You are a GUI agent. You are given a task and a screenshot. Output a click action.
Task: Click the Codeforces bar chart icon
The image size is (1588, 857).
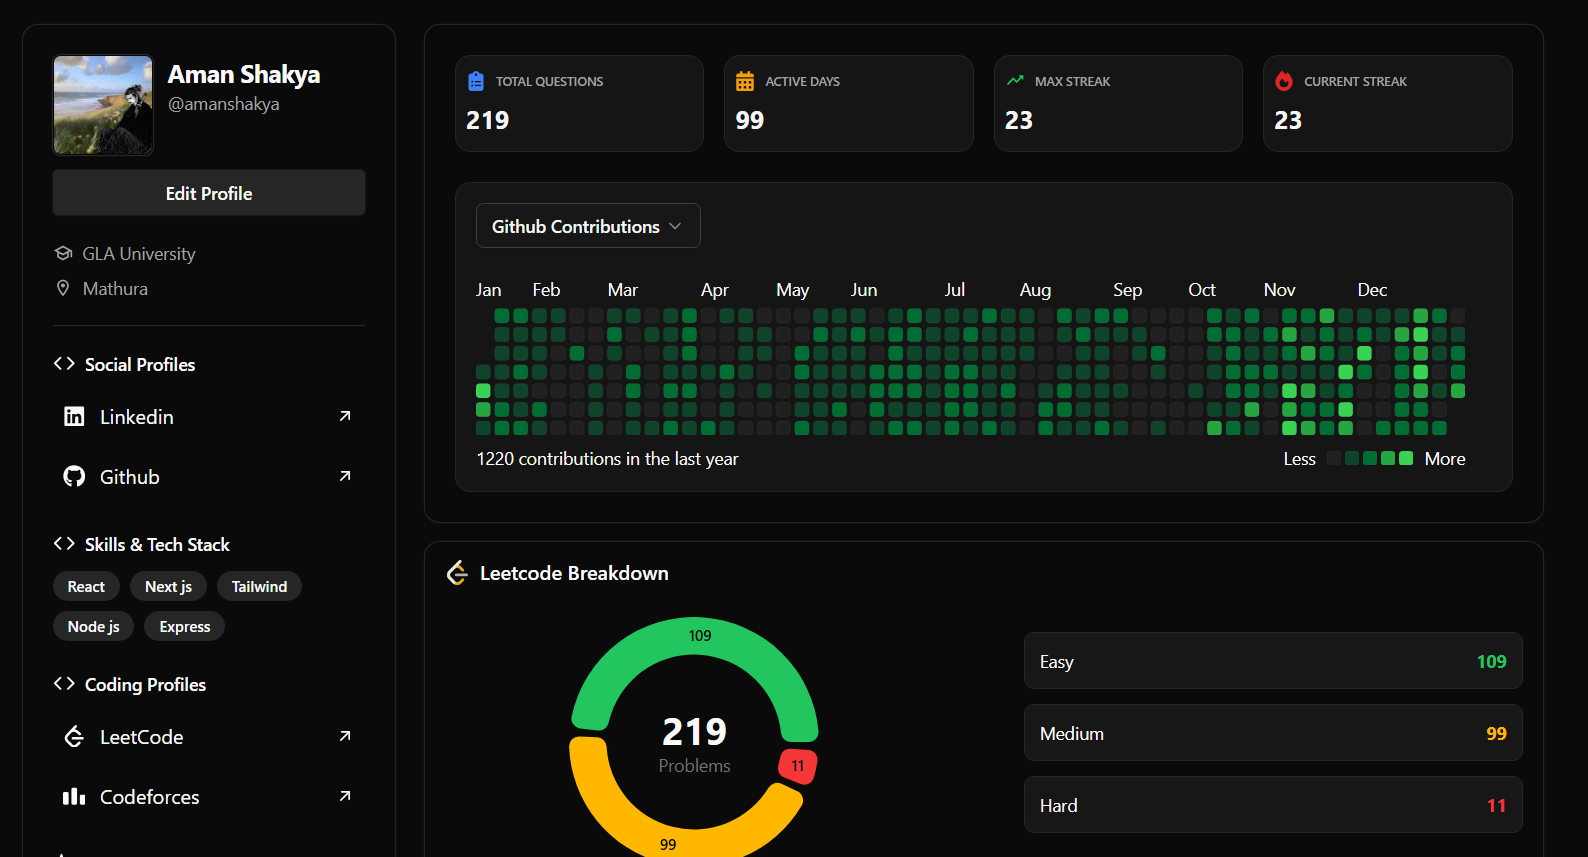click(74, 797)
